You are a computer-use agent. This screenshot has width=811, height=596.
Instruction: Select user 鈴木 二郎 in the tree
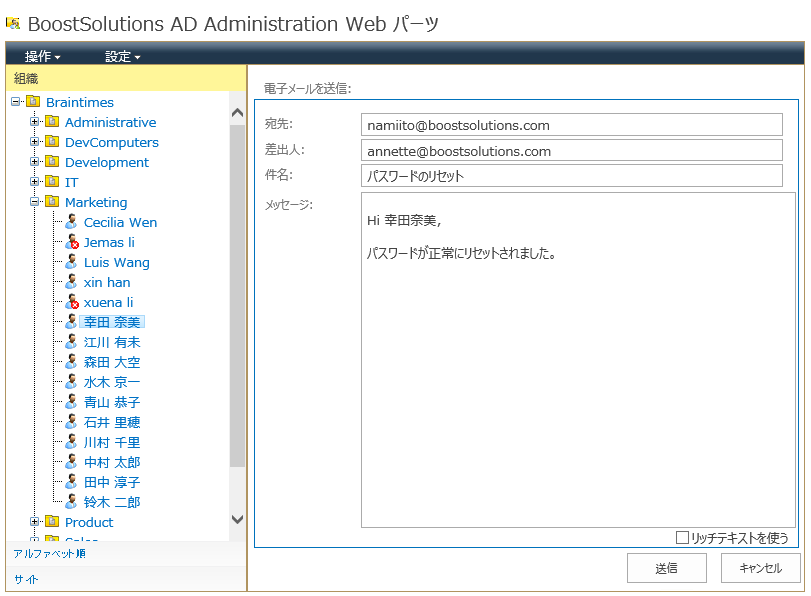(112, 502)
